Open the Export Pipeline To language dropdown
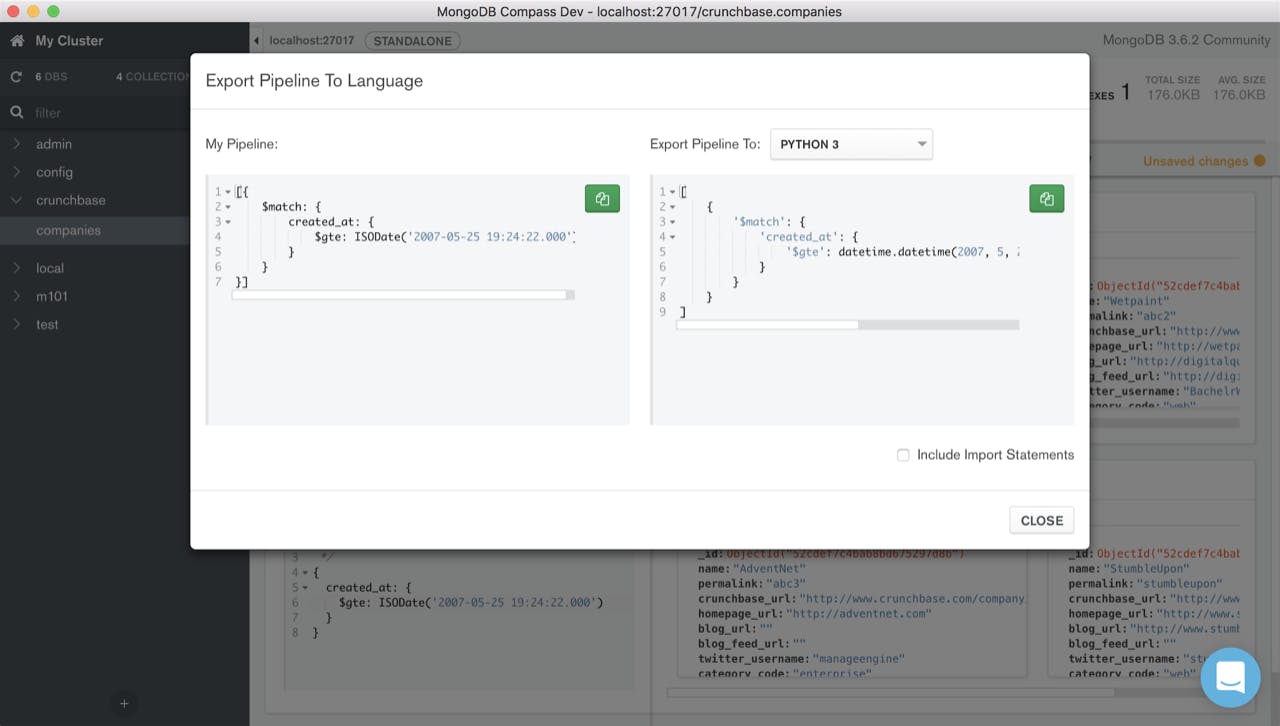The width and height of the screenshot is (1280, 726). [x=851, y=144]
